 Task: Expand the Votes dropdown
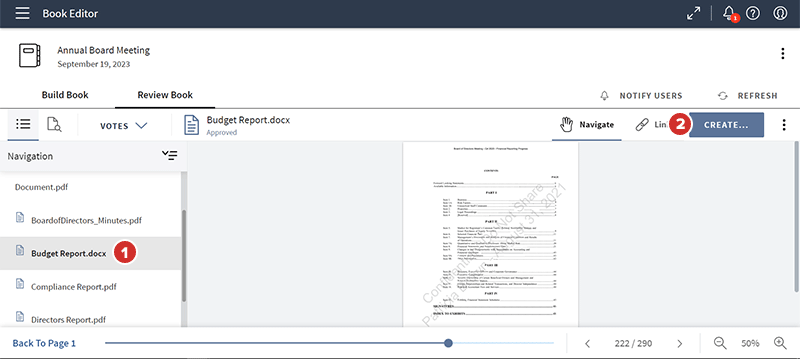(x=123, y=125)
